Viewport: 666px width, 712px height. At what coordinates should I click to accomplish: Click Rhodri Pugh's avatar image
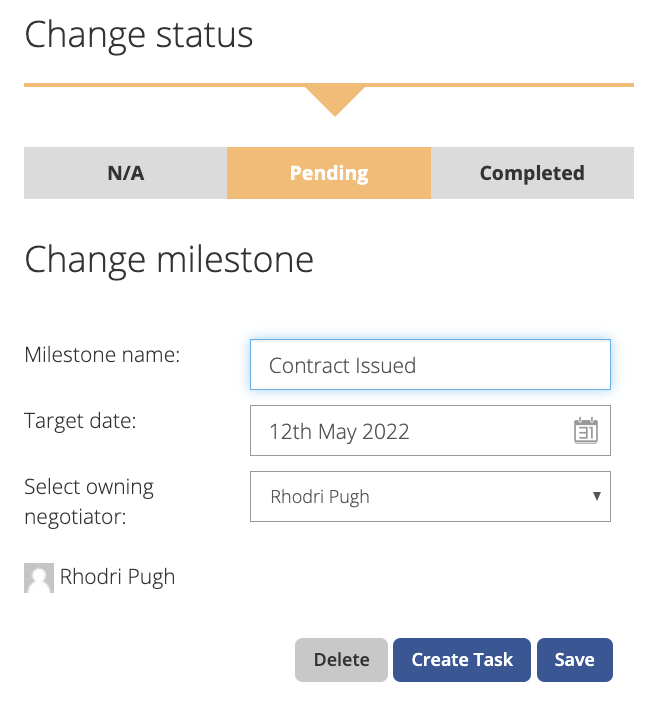[x=39, y=578]
